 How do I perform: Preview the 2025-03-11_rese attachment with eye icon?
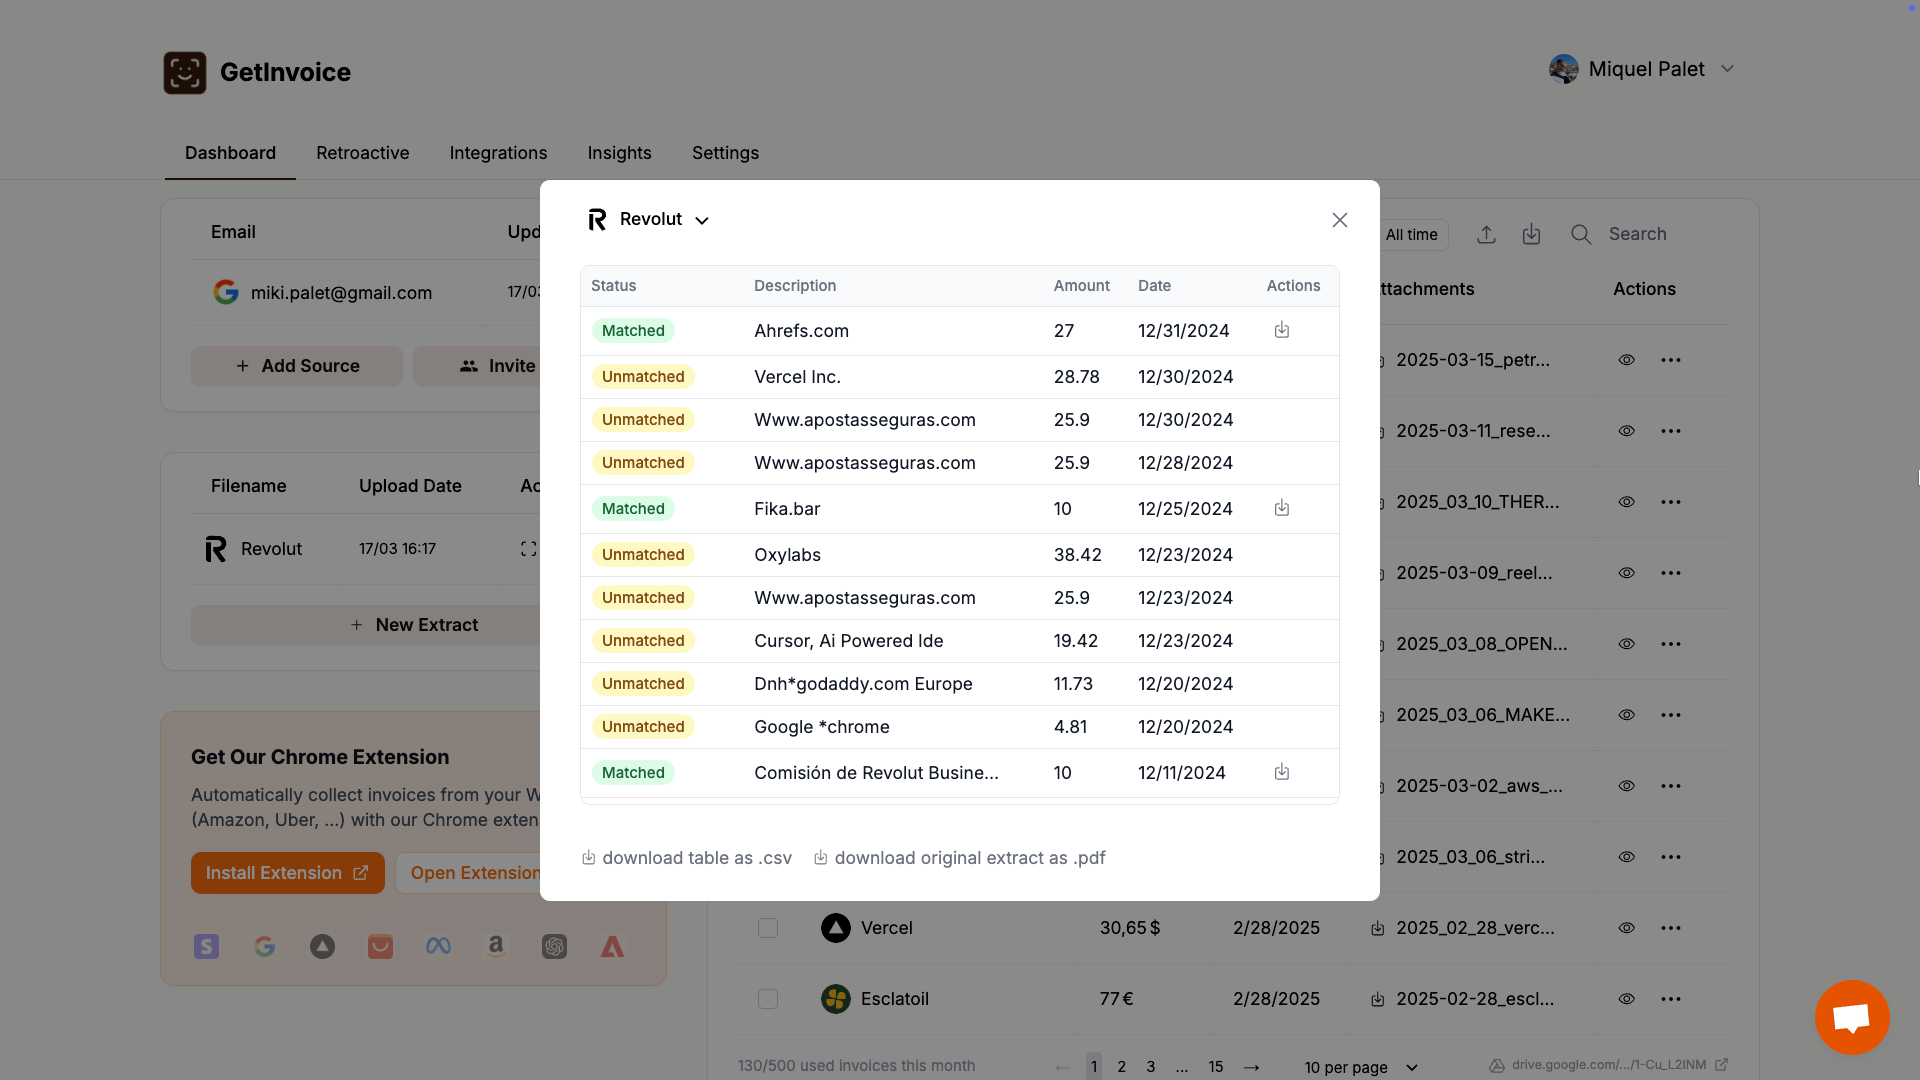point(1626,431)
